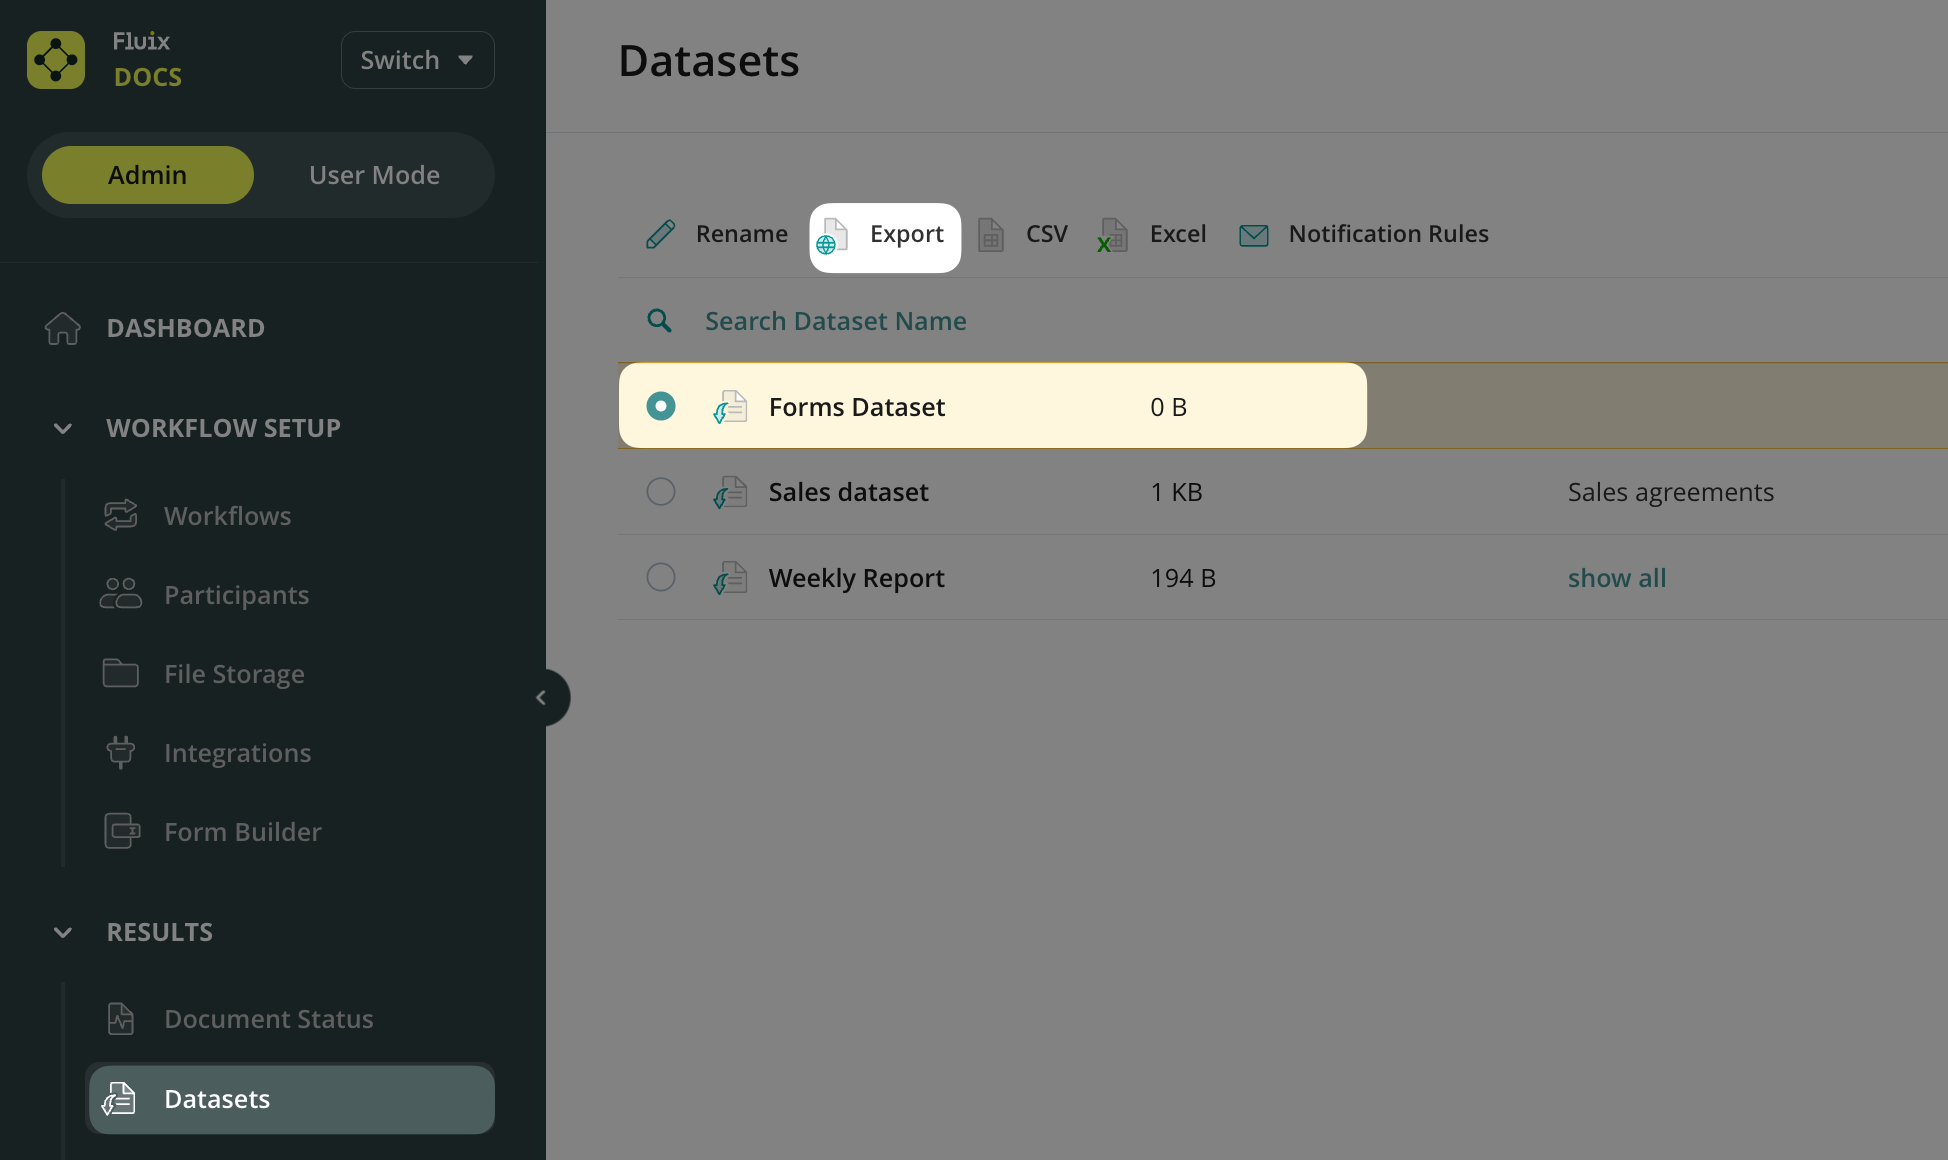Viewport: 1948px width, 1160px height.
Task: Click the search magnifier icon
Action: pyautogui.click(x=659, y=321)
